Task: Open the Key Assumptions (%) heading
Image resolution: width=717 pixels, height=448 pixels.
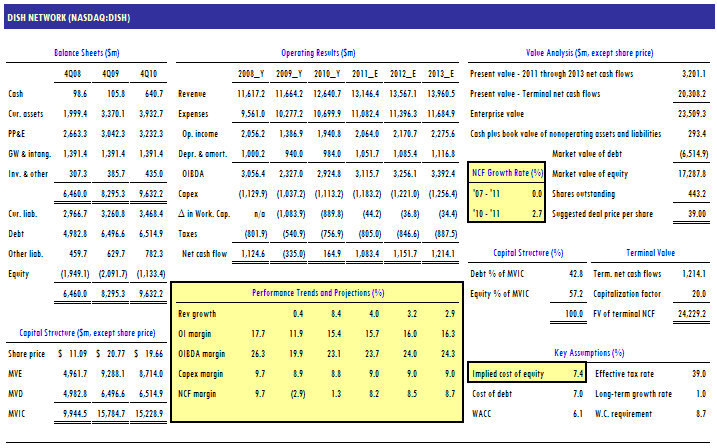Action: 589,353
